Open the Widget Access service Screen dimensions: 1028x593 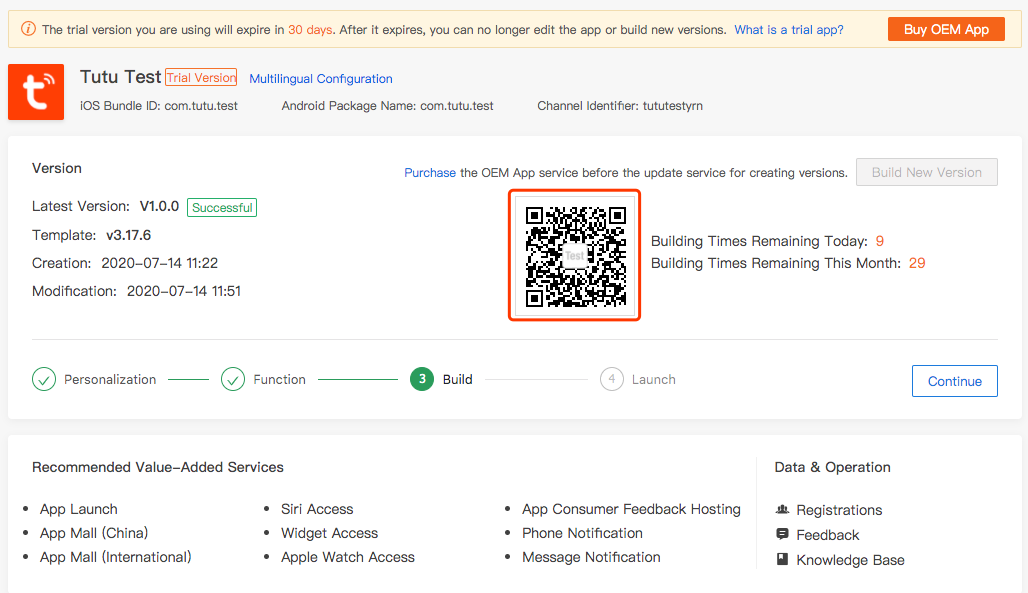tap(329, 533)
